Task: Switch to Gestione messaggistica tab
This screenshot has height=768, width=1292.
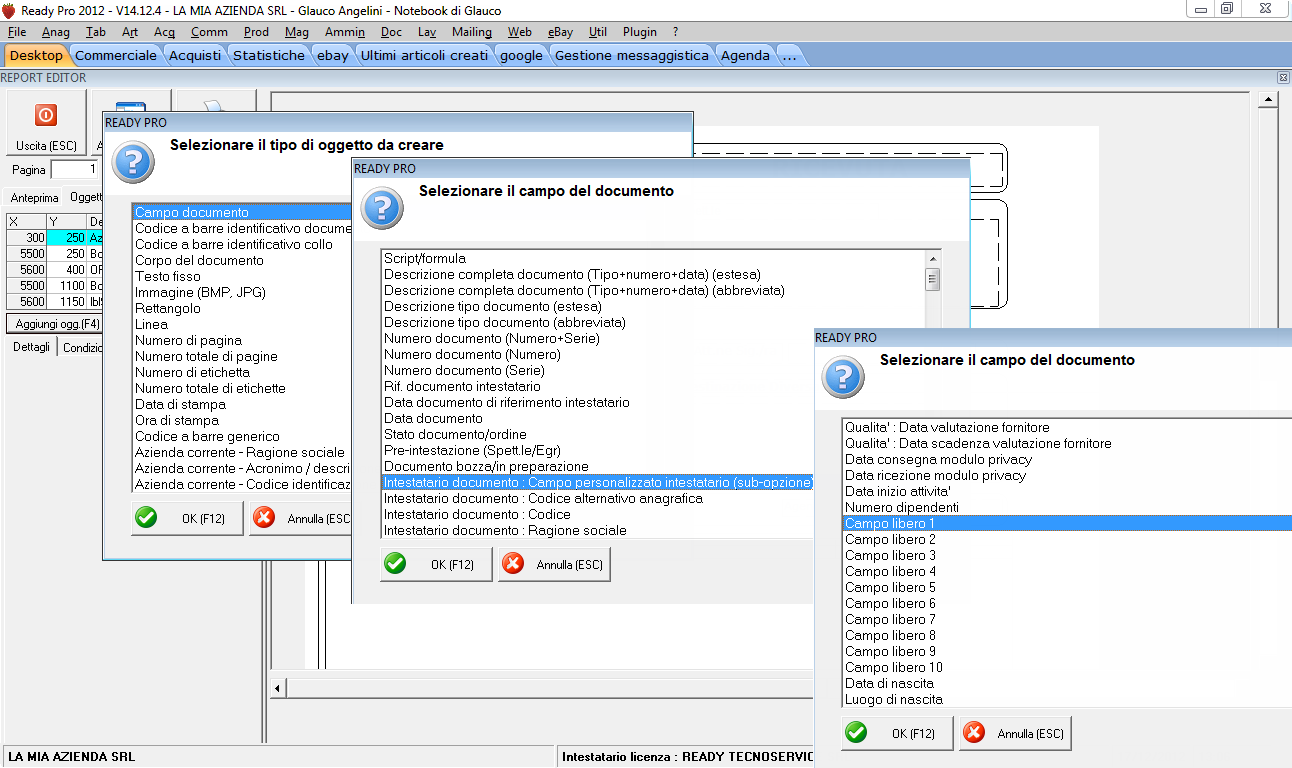Action: [632, 55]
